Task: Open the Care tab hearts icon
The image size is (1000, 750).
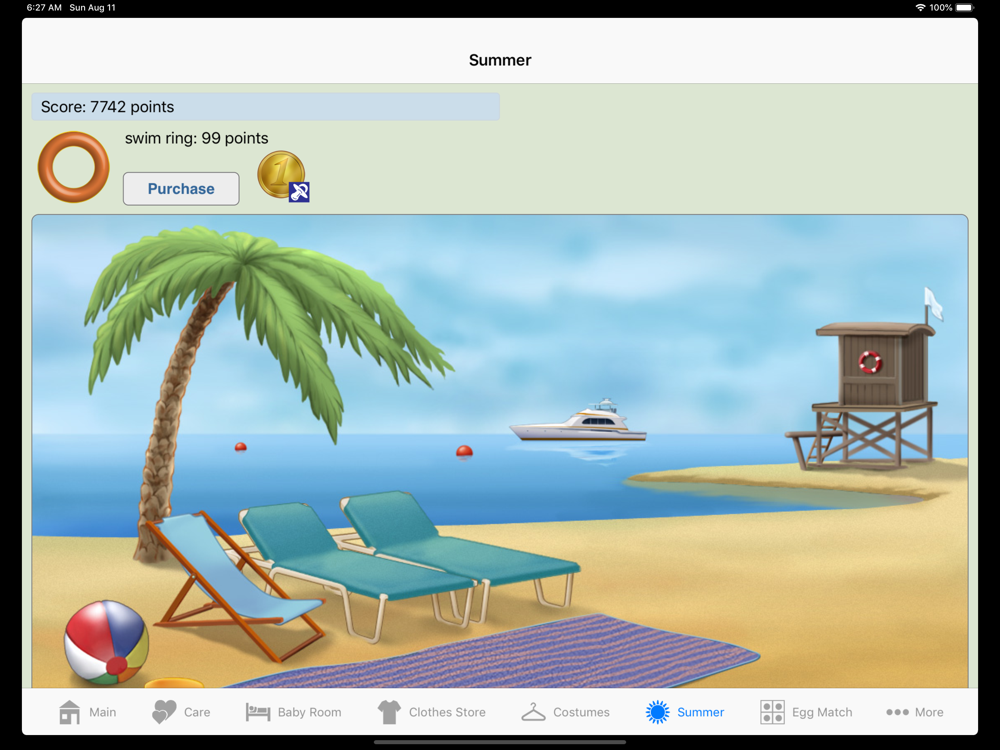Action: (x=164, y=712)
